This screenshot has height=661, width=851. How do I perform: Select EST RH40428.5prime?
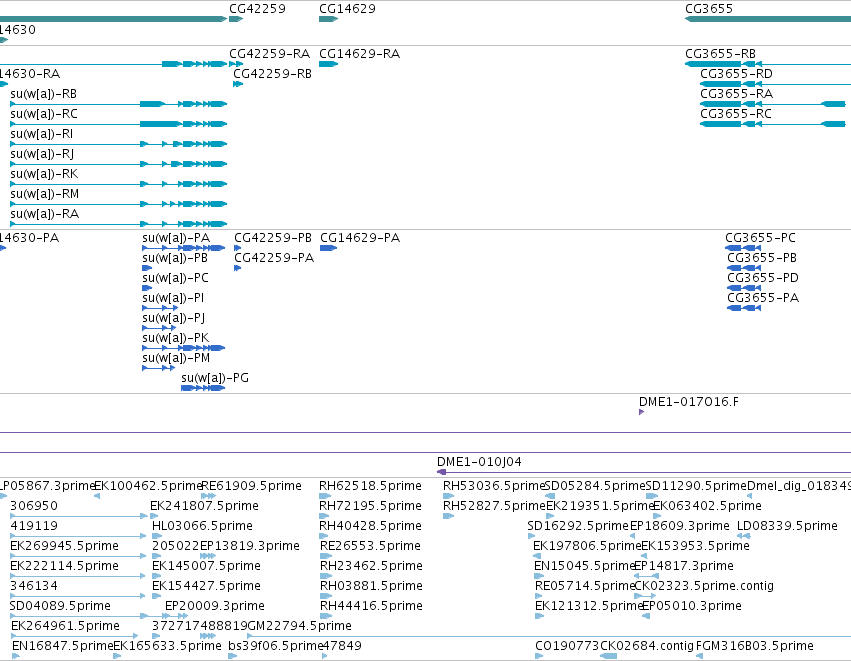370,526
